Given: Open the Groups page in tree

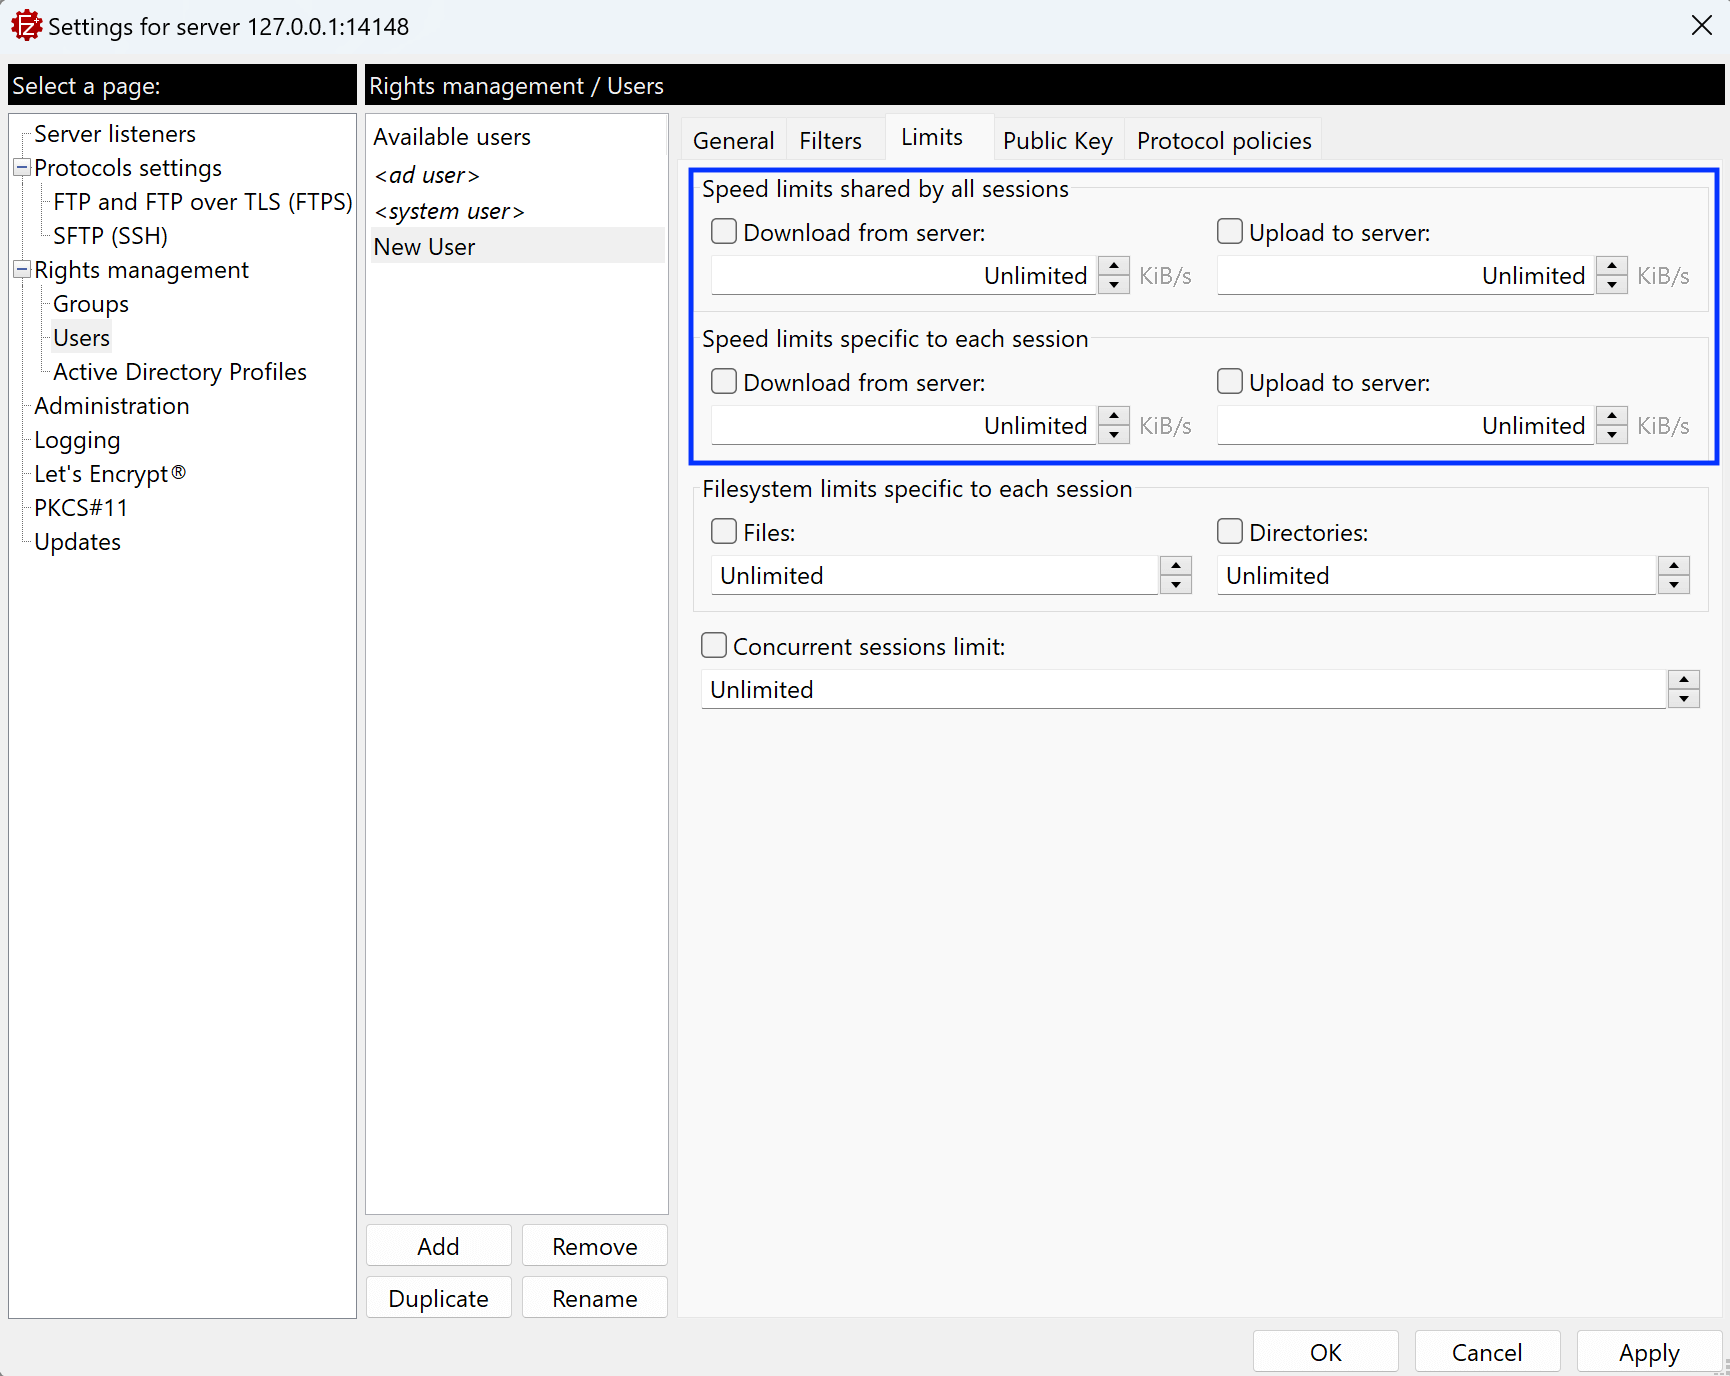Looking at the screenshot, I should (91, 304).
